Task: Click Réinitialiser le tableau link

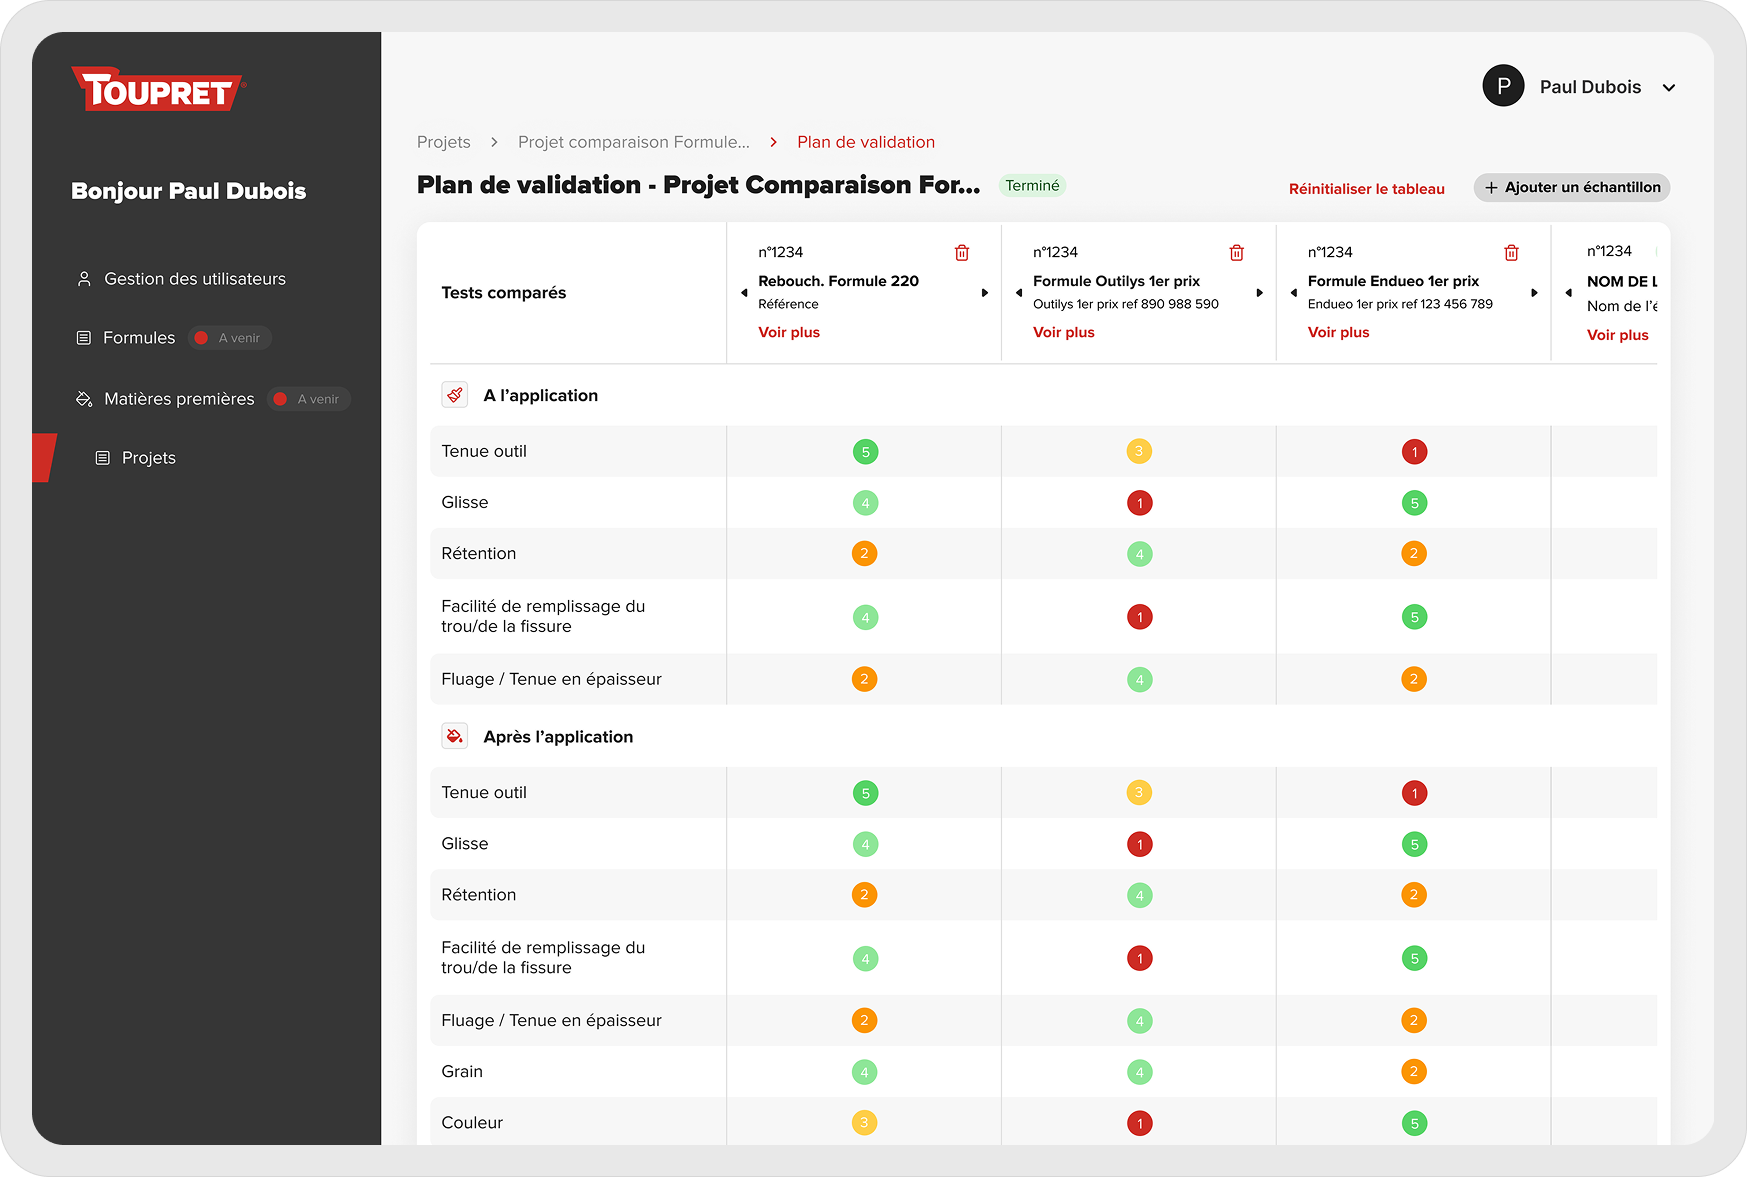Action: pyautogui.click(x=1366, y=189)
